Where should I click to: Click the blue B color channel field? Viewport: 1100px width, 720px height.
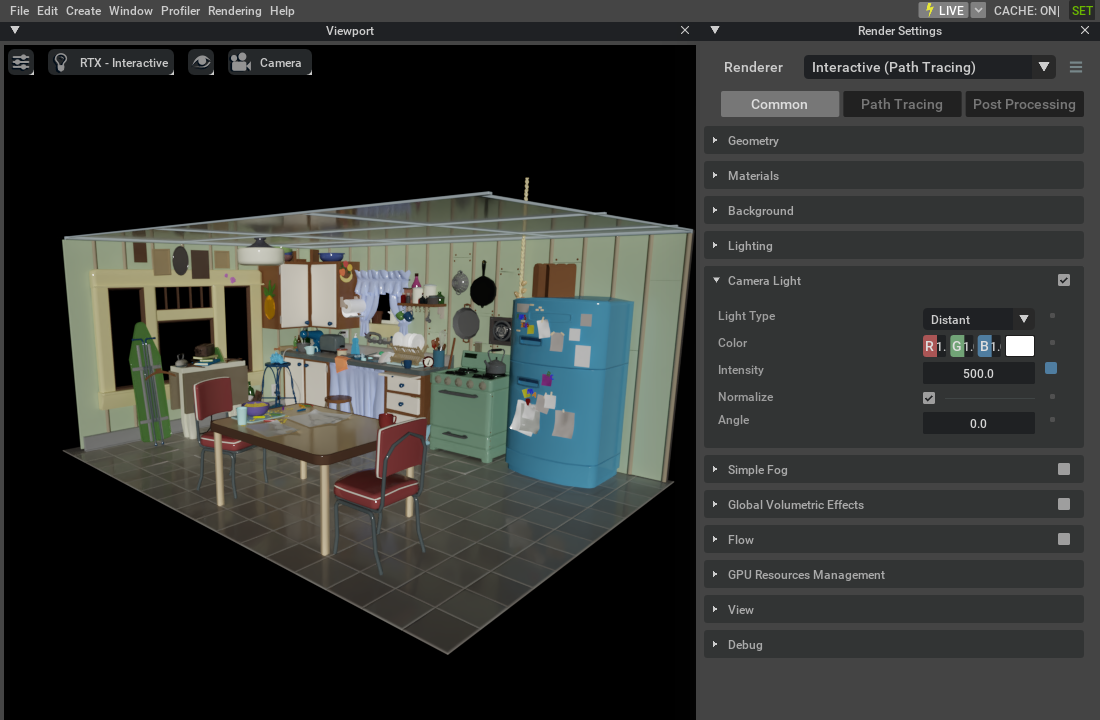989,346
